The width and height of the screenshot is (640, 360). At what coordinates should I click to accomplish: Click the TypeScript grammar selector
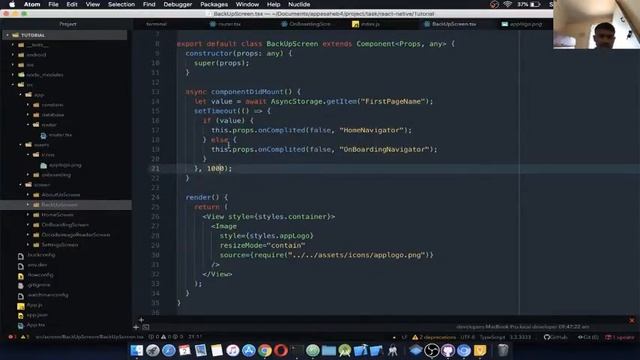(493, 337)
